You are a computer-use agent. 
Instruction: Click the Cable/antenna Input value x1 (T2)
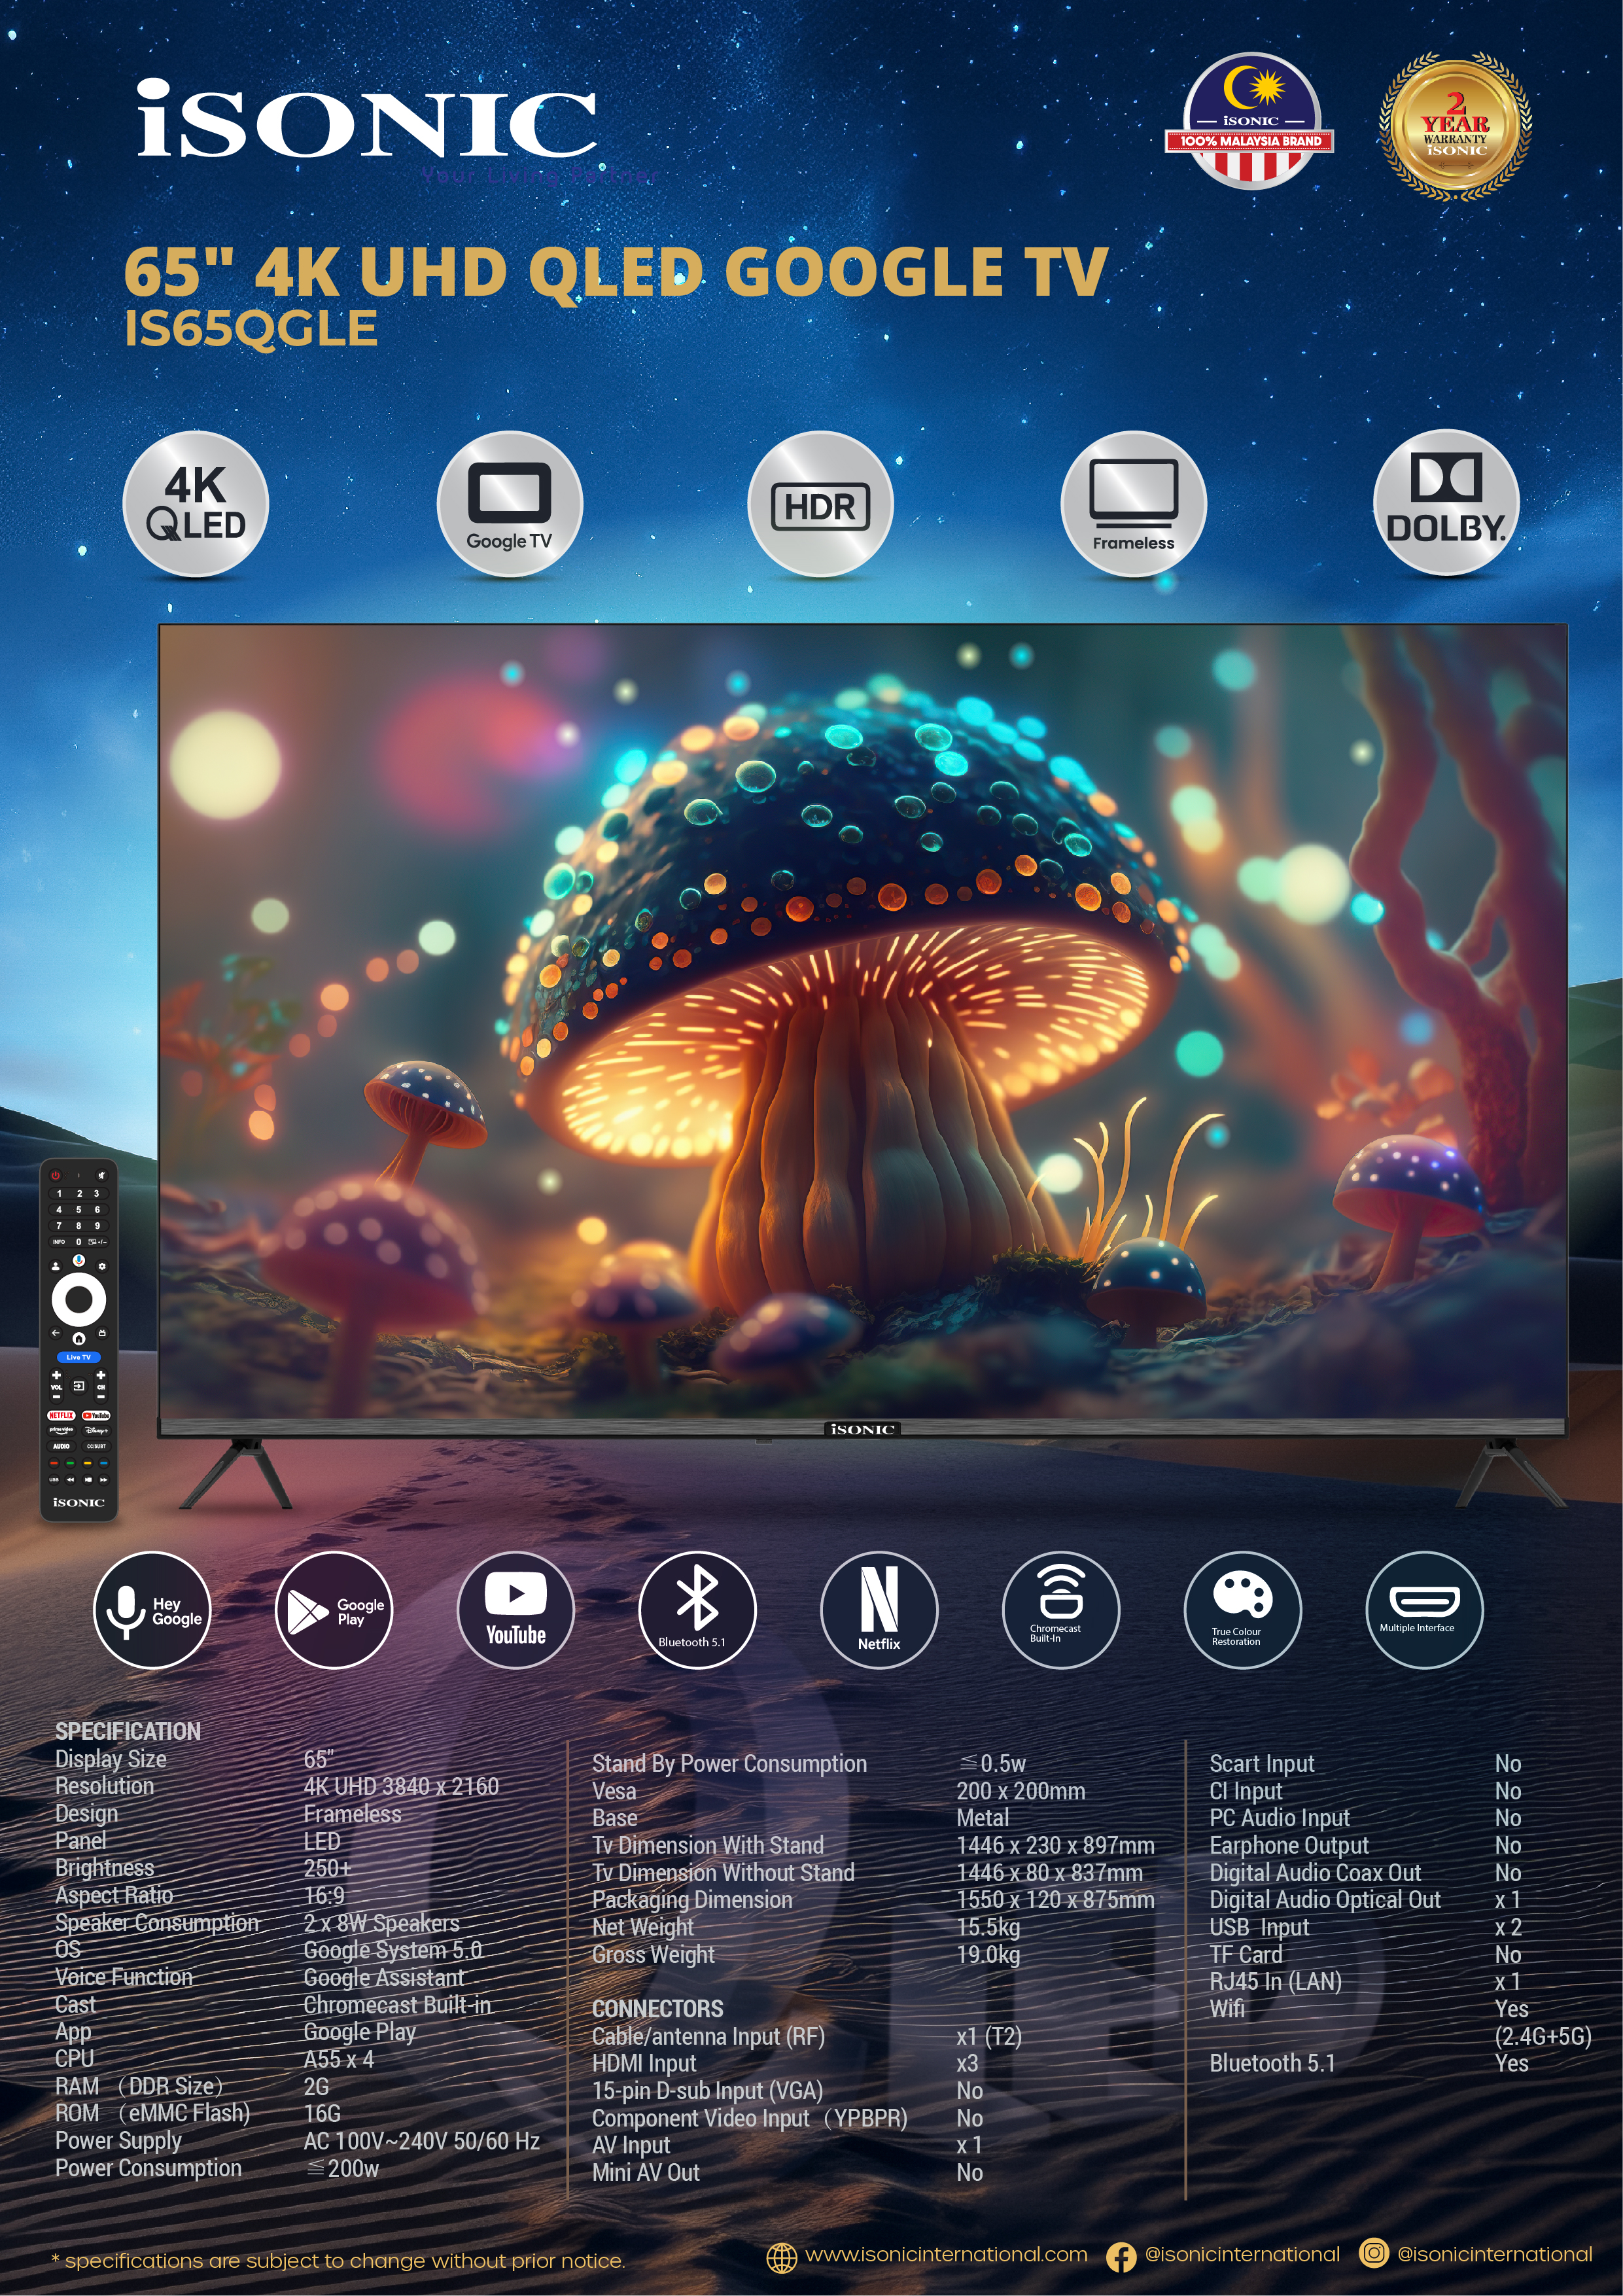pyautogui.click(x=989, y=2036)
